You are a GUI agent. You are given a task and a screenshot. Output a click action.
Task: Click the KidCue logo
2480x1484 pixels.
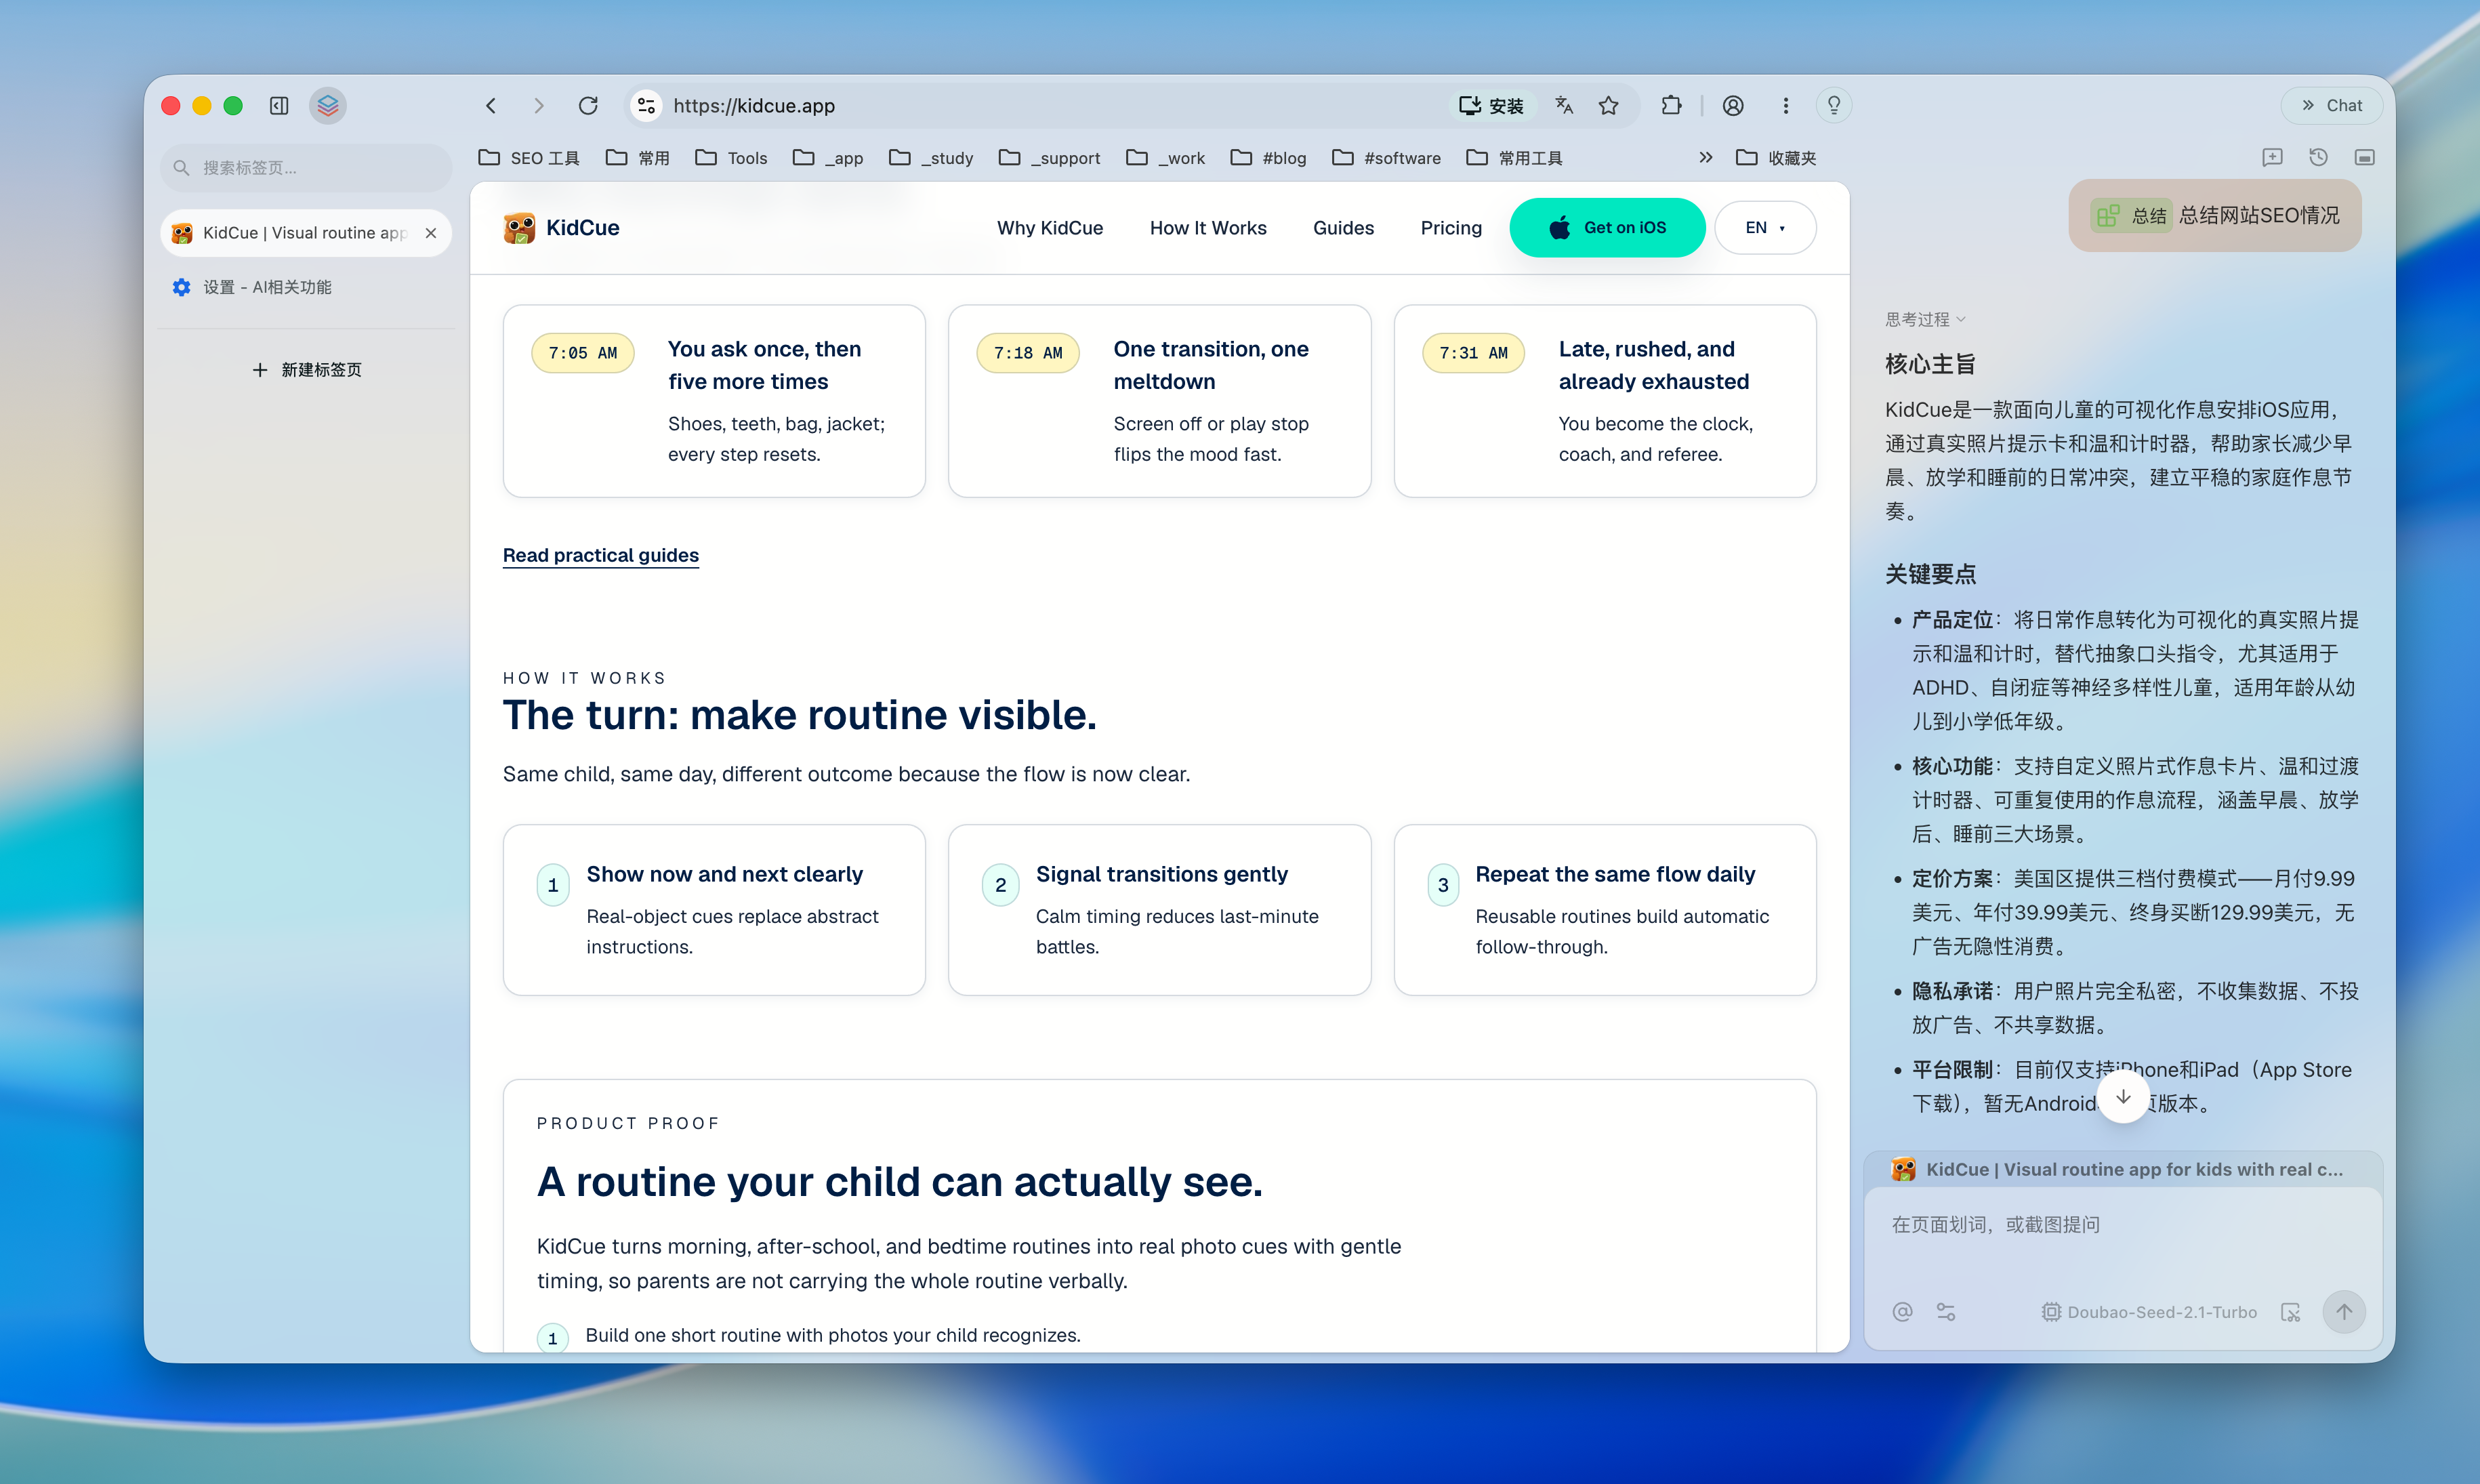tap(561, 228)
